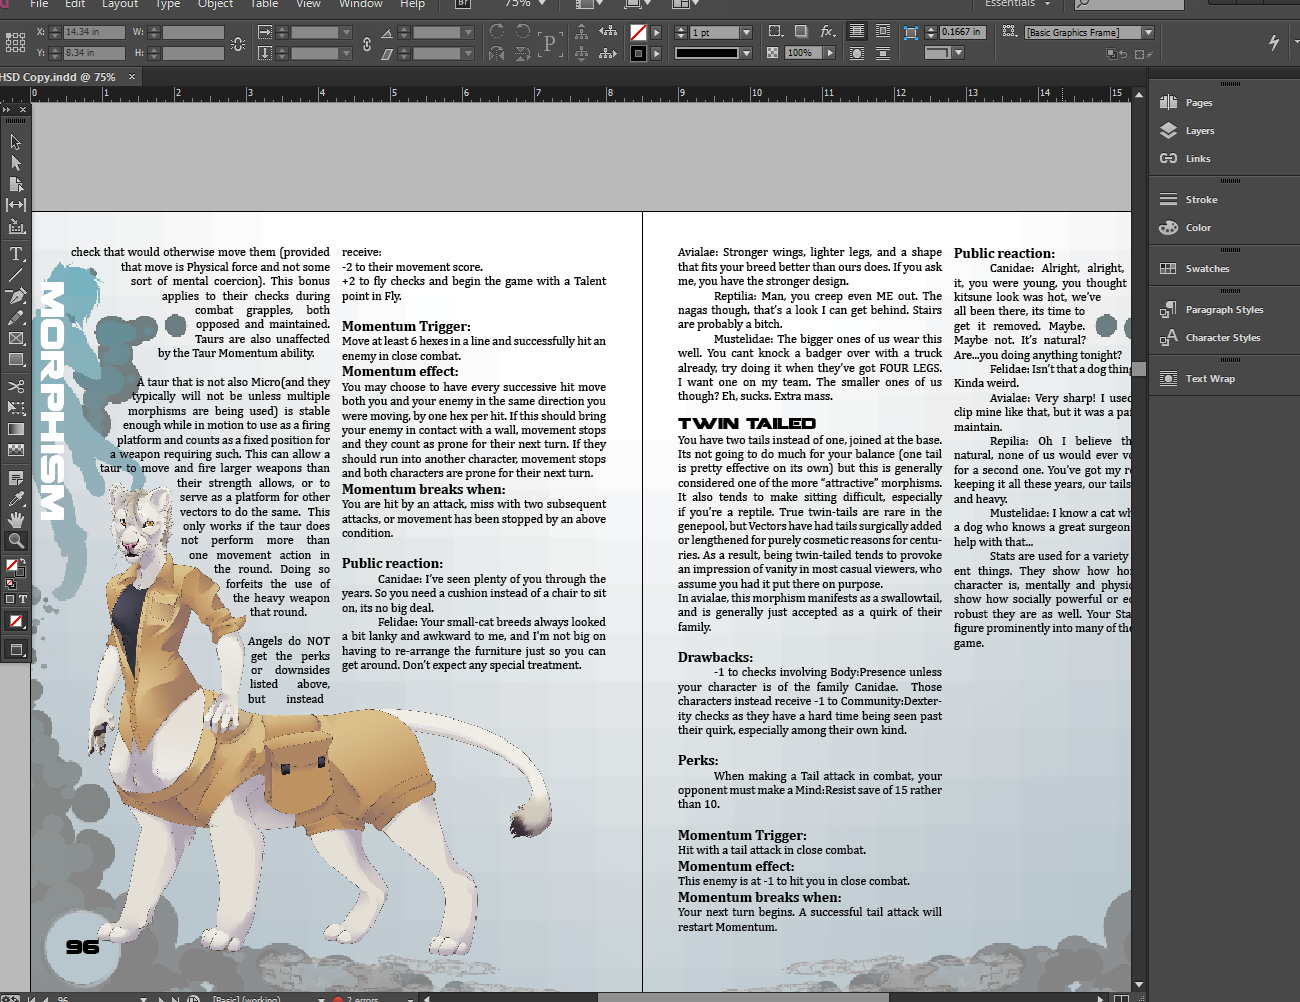Enable Wrap Around Object Shape
The image size is (1300, 1002).
point(857,53)
